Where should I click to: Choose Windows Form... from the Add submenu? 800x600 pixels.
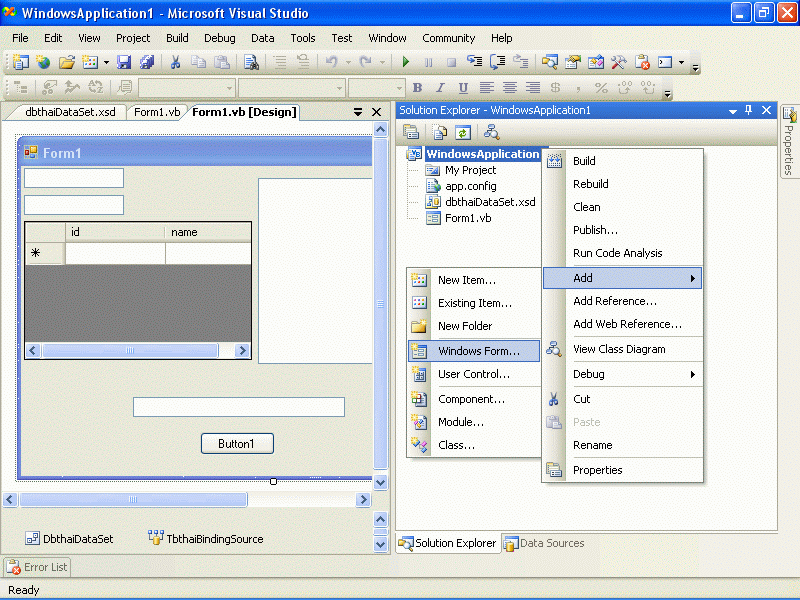(478, 351)
